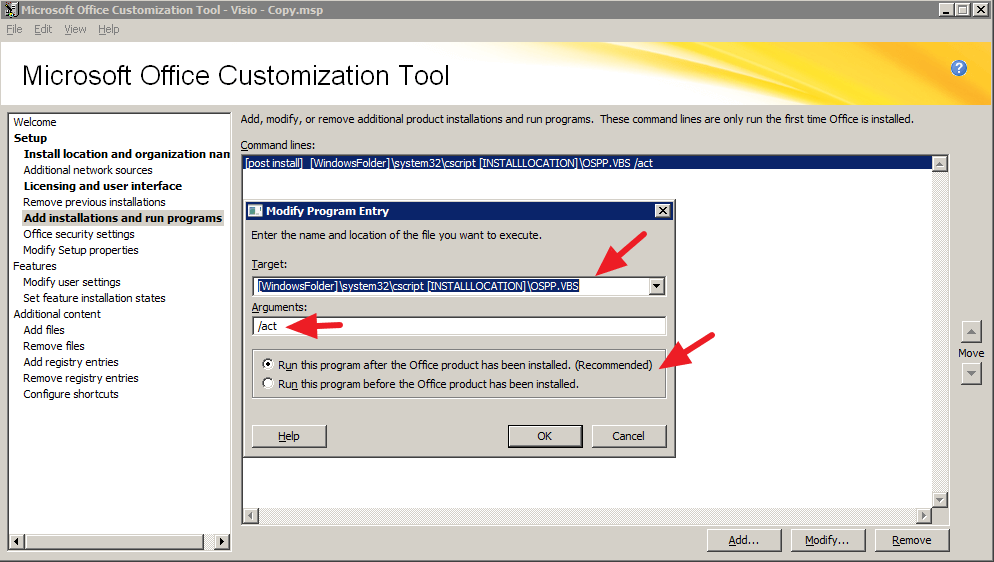
Task: Open Add registry entries page
Action: pos(71,362)
